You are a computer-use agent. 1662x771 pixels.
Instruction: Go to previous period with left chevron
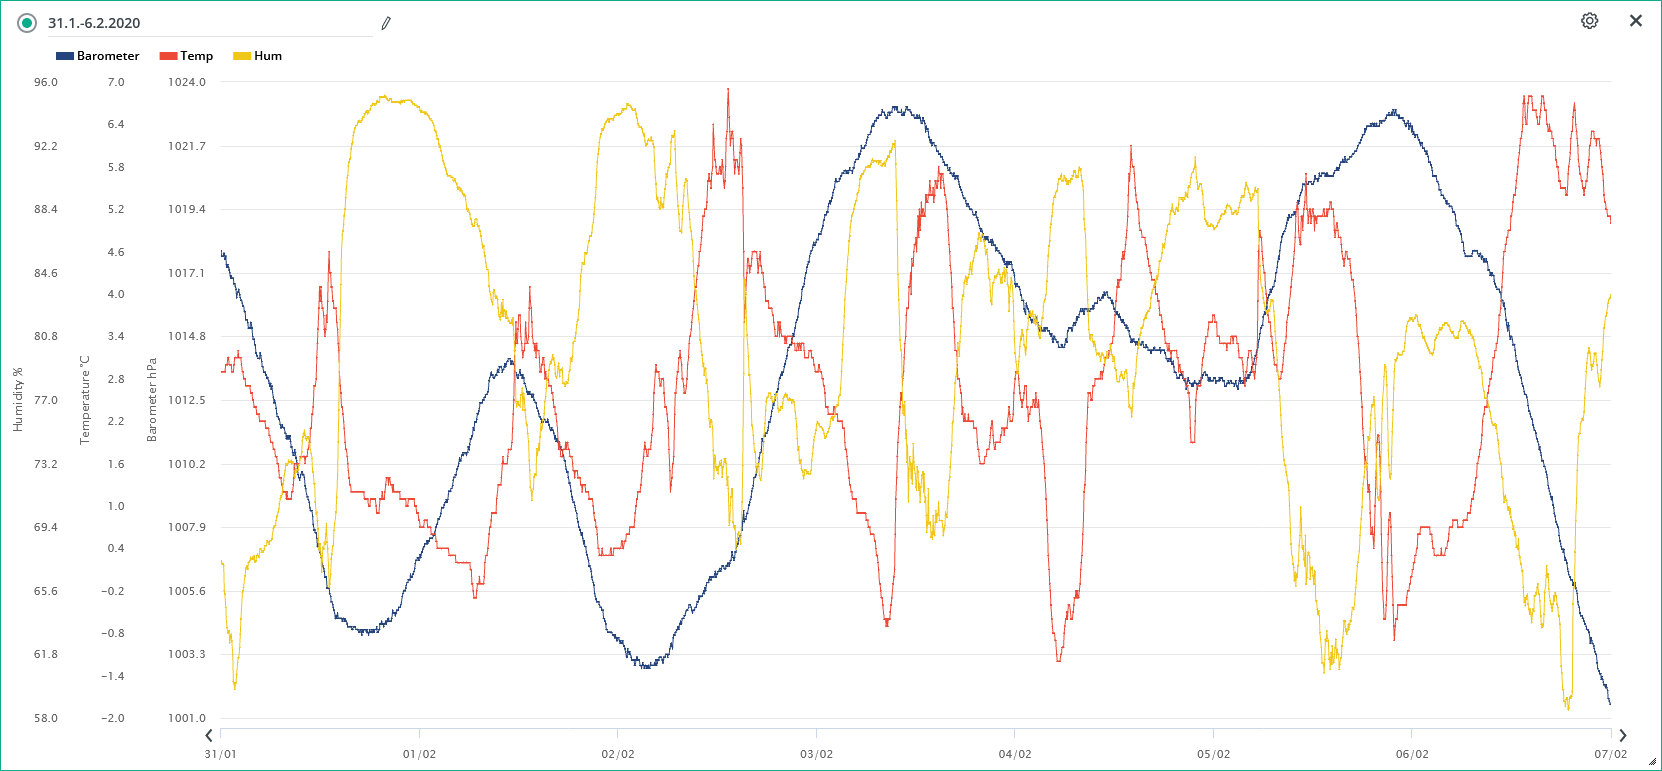pos(208,736)
